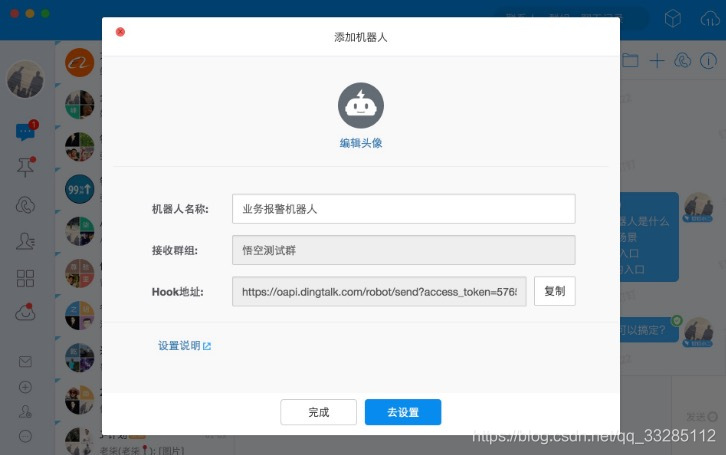Open the 设置说明 link

[184, 346]
